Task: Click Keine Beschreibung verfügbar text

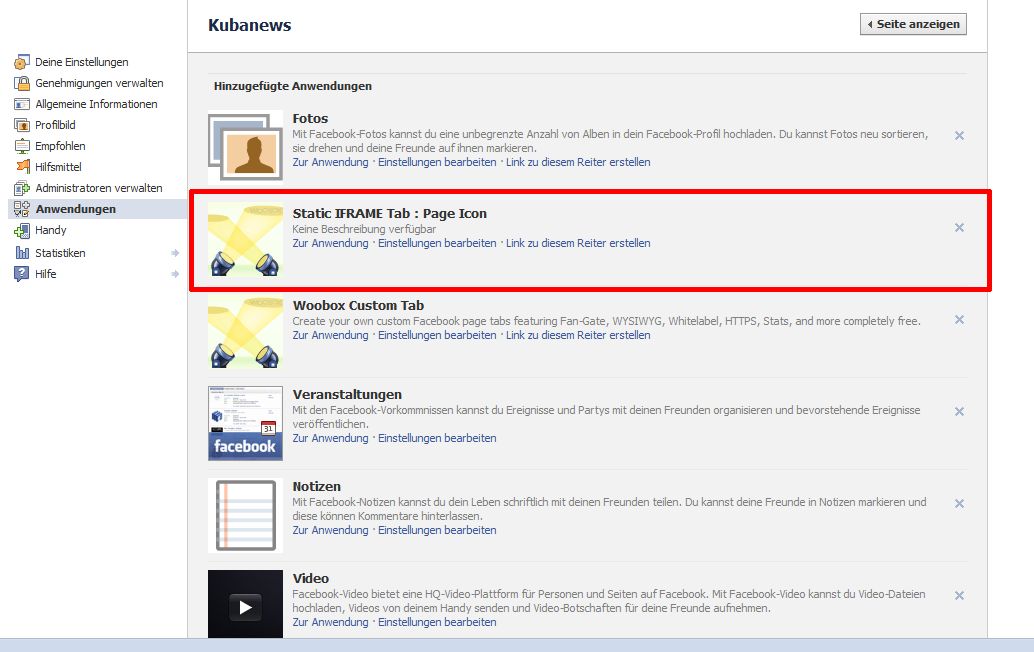Action: pos(364,229)
